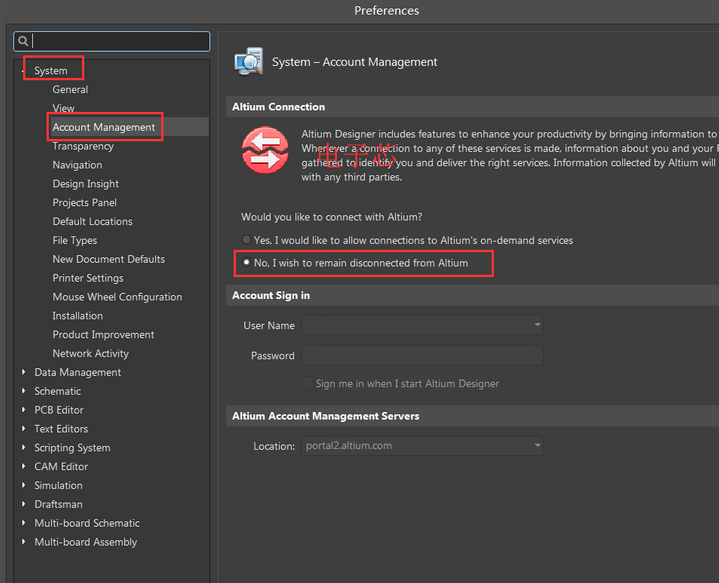Click the Data Management label

[x=77, y=372]
